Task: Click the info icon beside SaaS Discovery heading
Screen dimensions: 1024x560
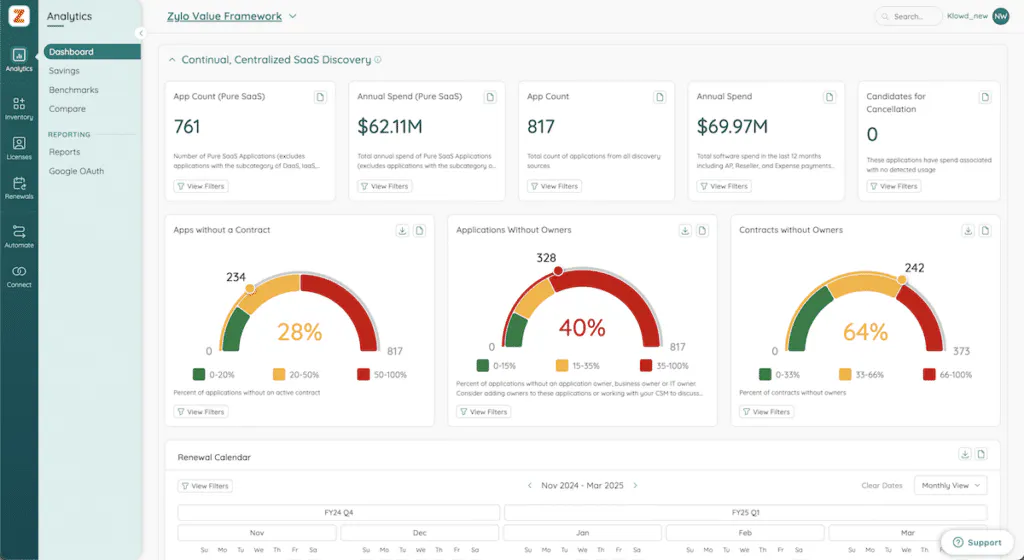Action: [x=377, y=59]
